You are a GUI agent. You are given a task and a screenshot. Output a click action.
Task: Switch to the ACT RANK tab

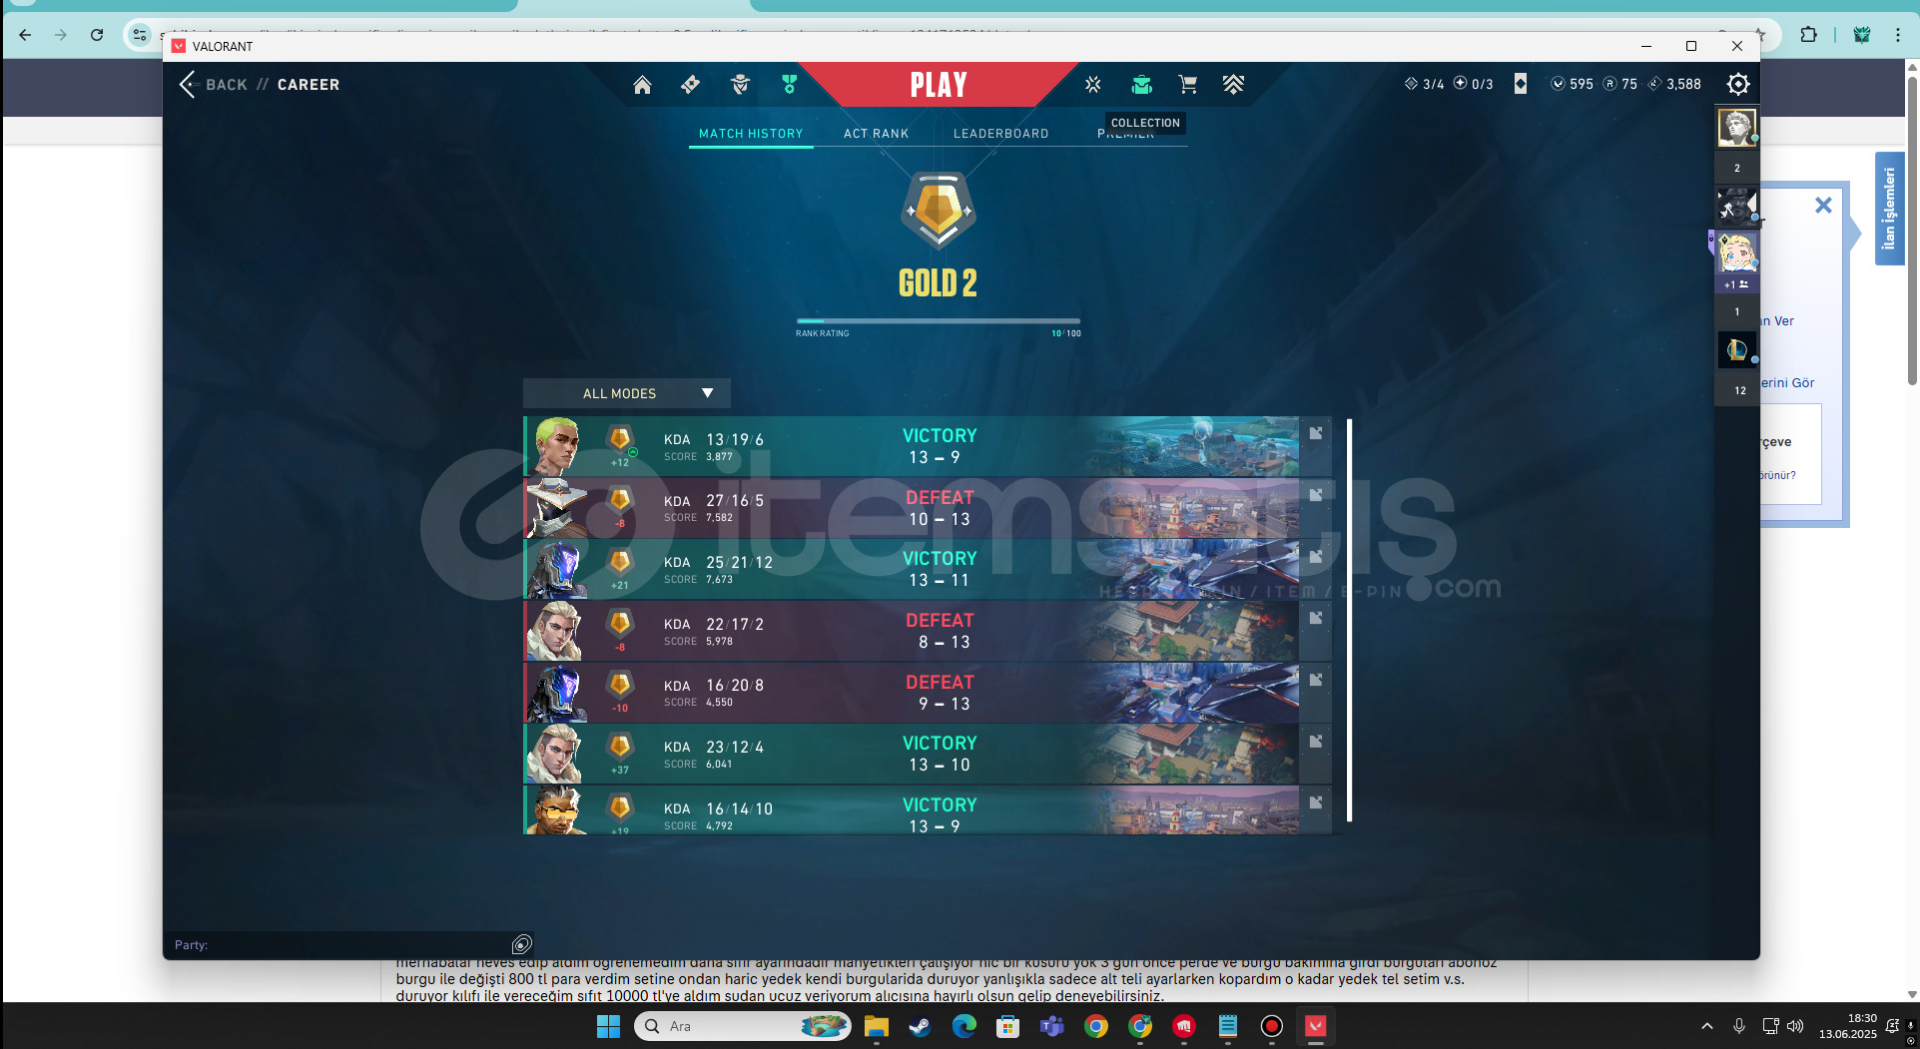pyautogui.click(x=876, y=133)
